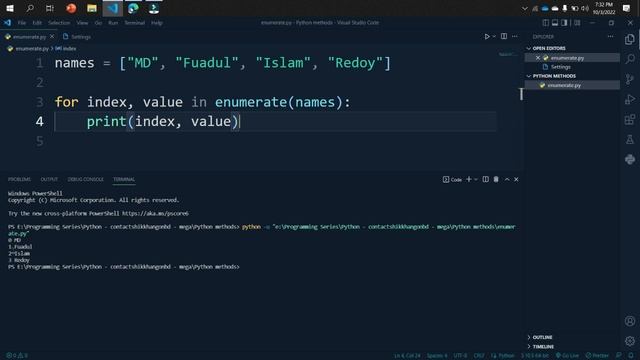
Task: Change indentation via Spaces: 4 status item
Action: tap(437, 356)
